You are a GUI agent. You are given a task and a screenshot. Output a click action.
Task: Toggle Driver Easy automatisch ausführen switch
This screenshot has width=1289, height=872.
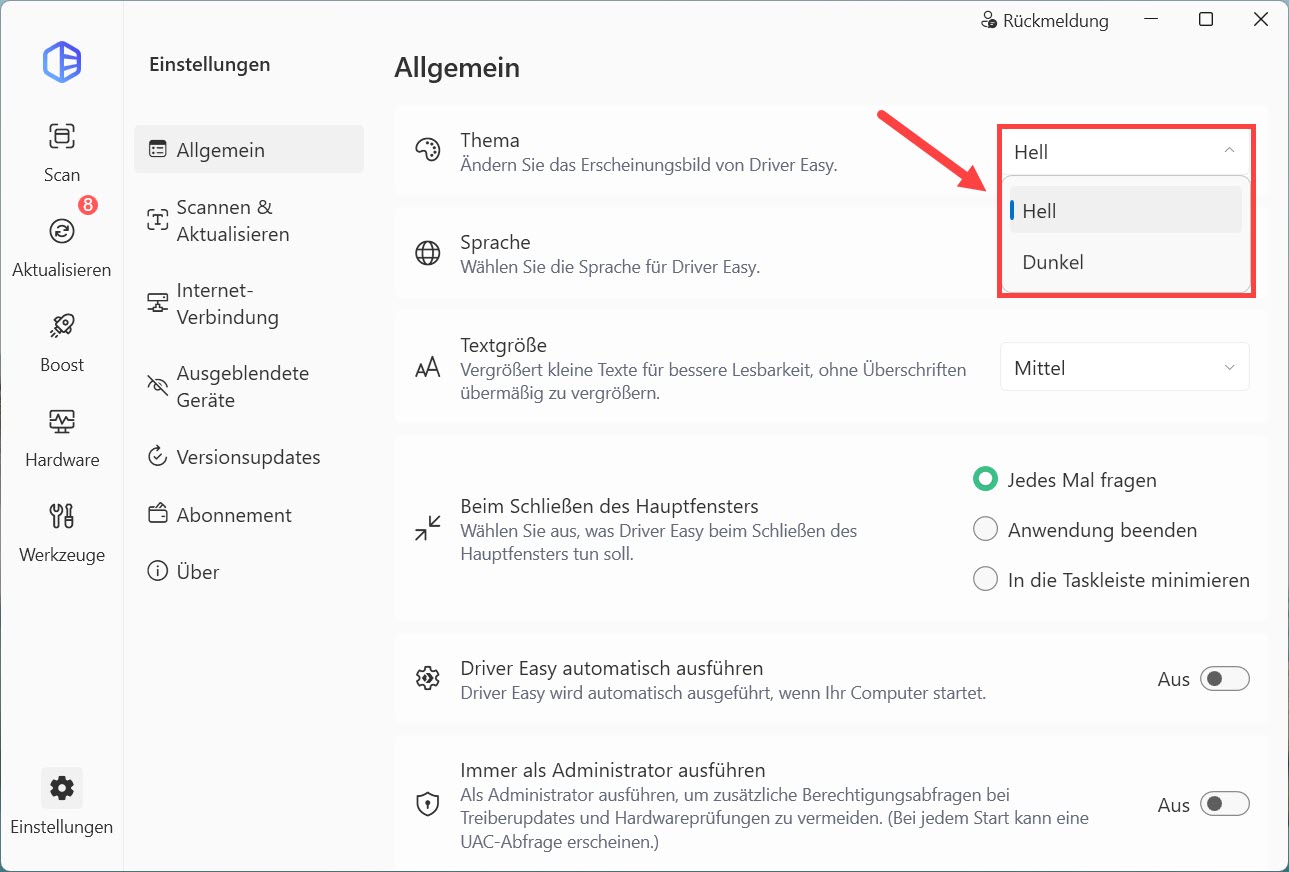point(1225,679)
